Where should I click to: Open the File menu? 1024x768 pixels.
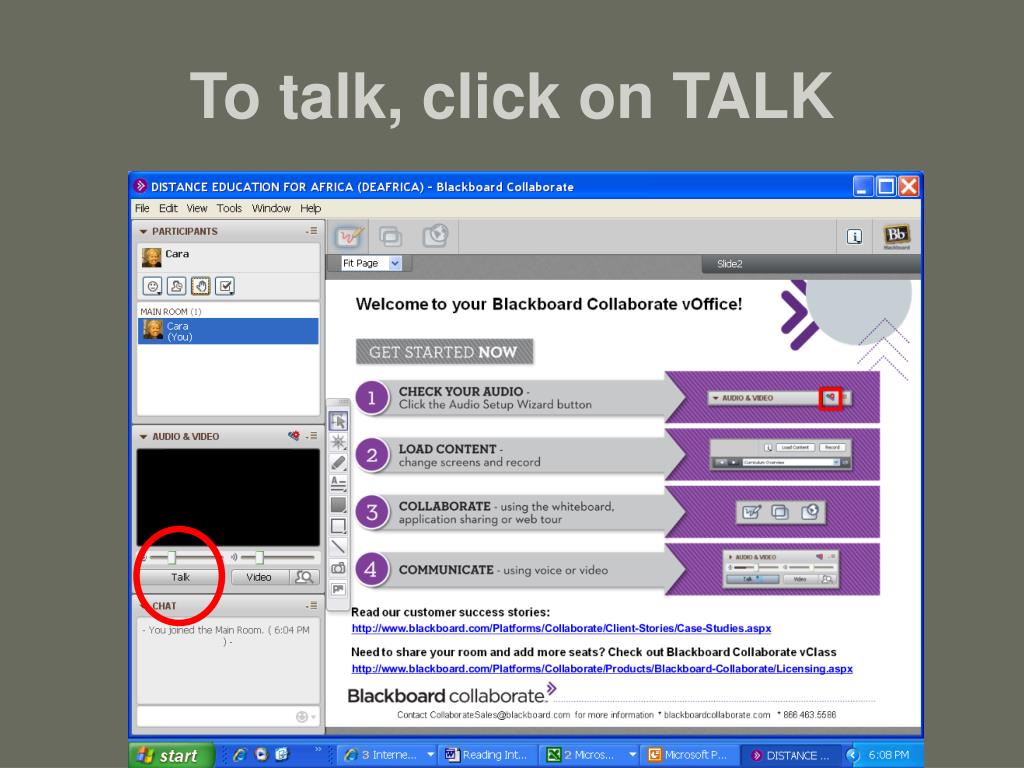[x=142, y=208]
